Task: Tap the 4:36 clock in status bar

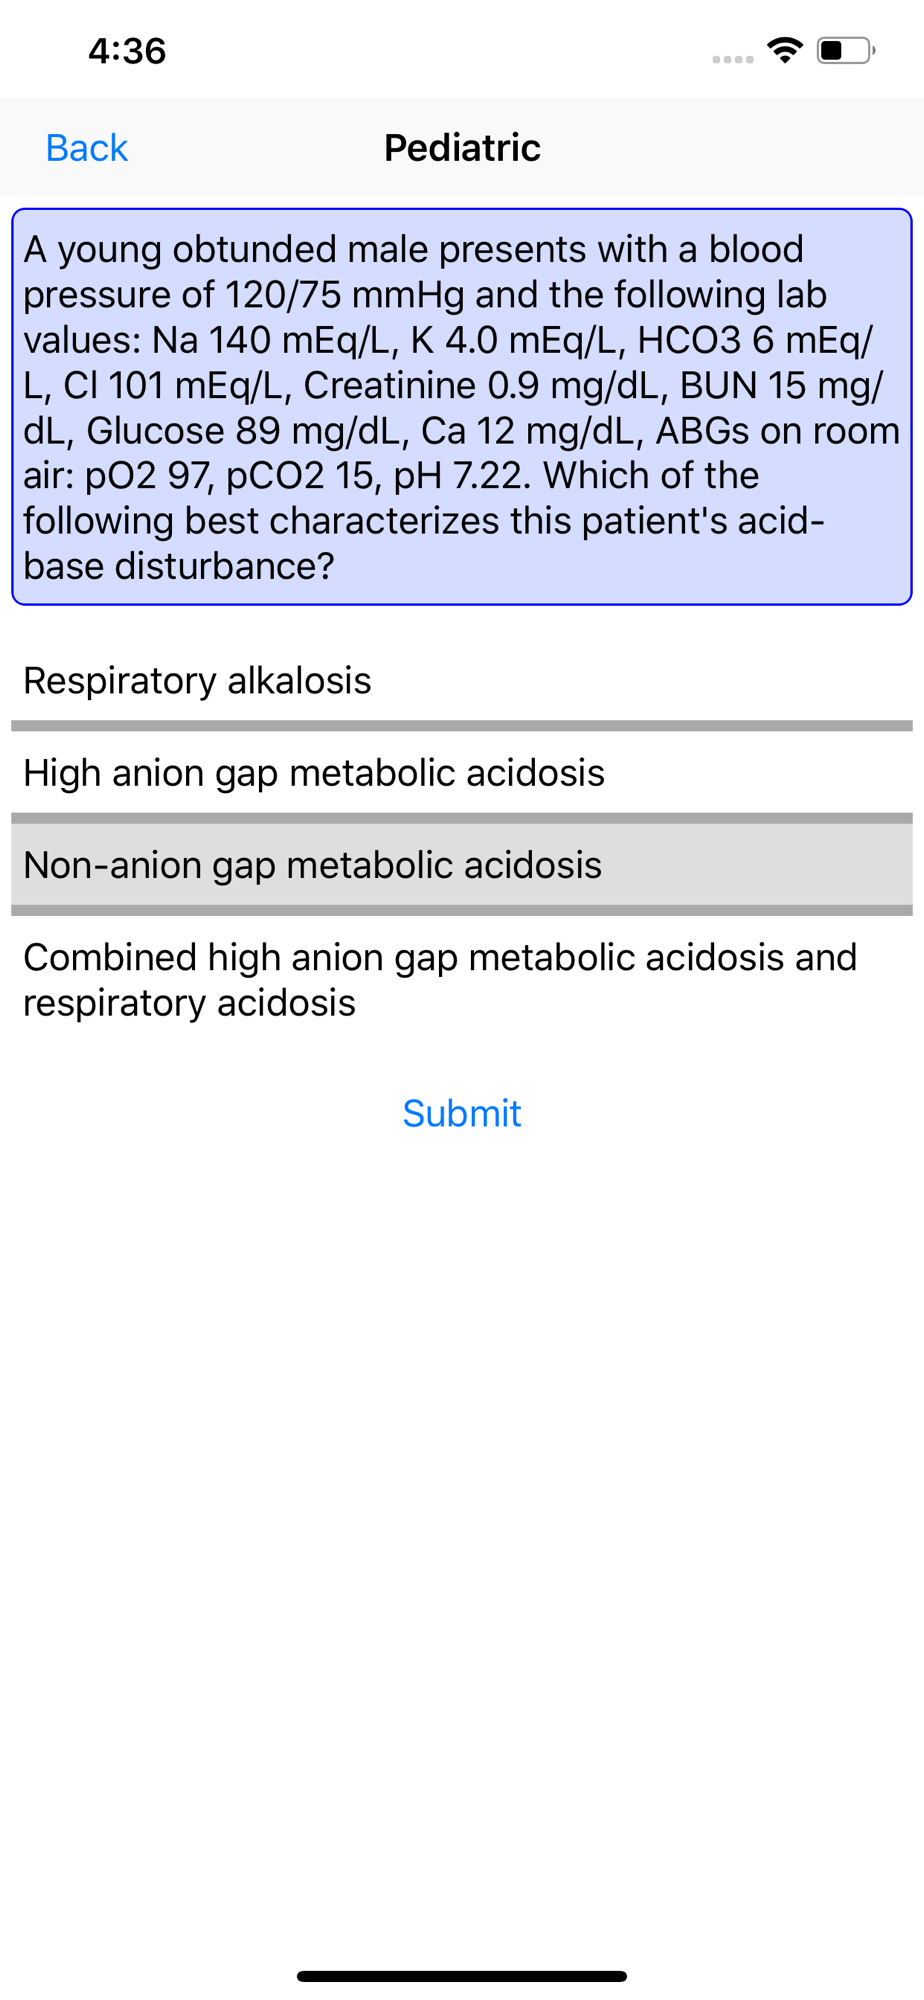Action: tap(127, 51)
